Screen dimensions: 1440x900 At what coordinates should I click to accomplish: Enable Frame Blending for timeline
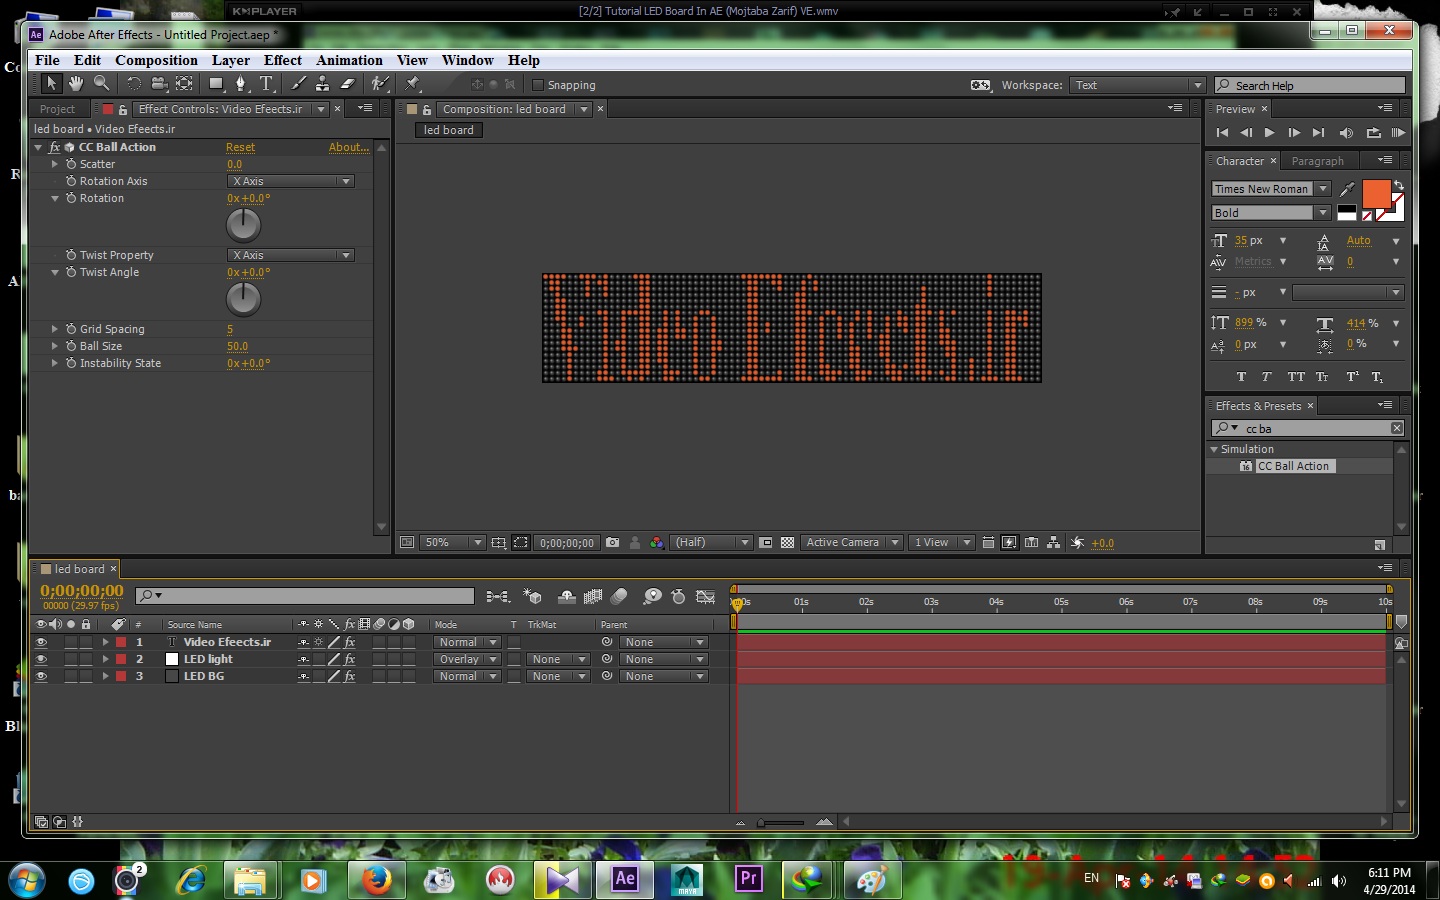click(x=593, y=597)
